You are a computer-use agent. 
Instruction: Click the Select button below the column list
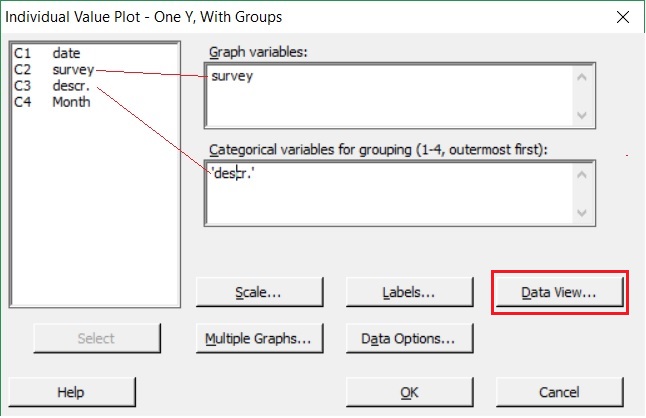point(96,339)
